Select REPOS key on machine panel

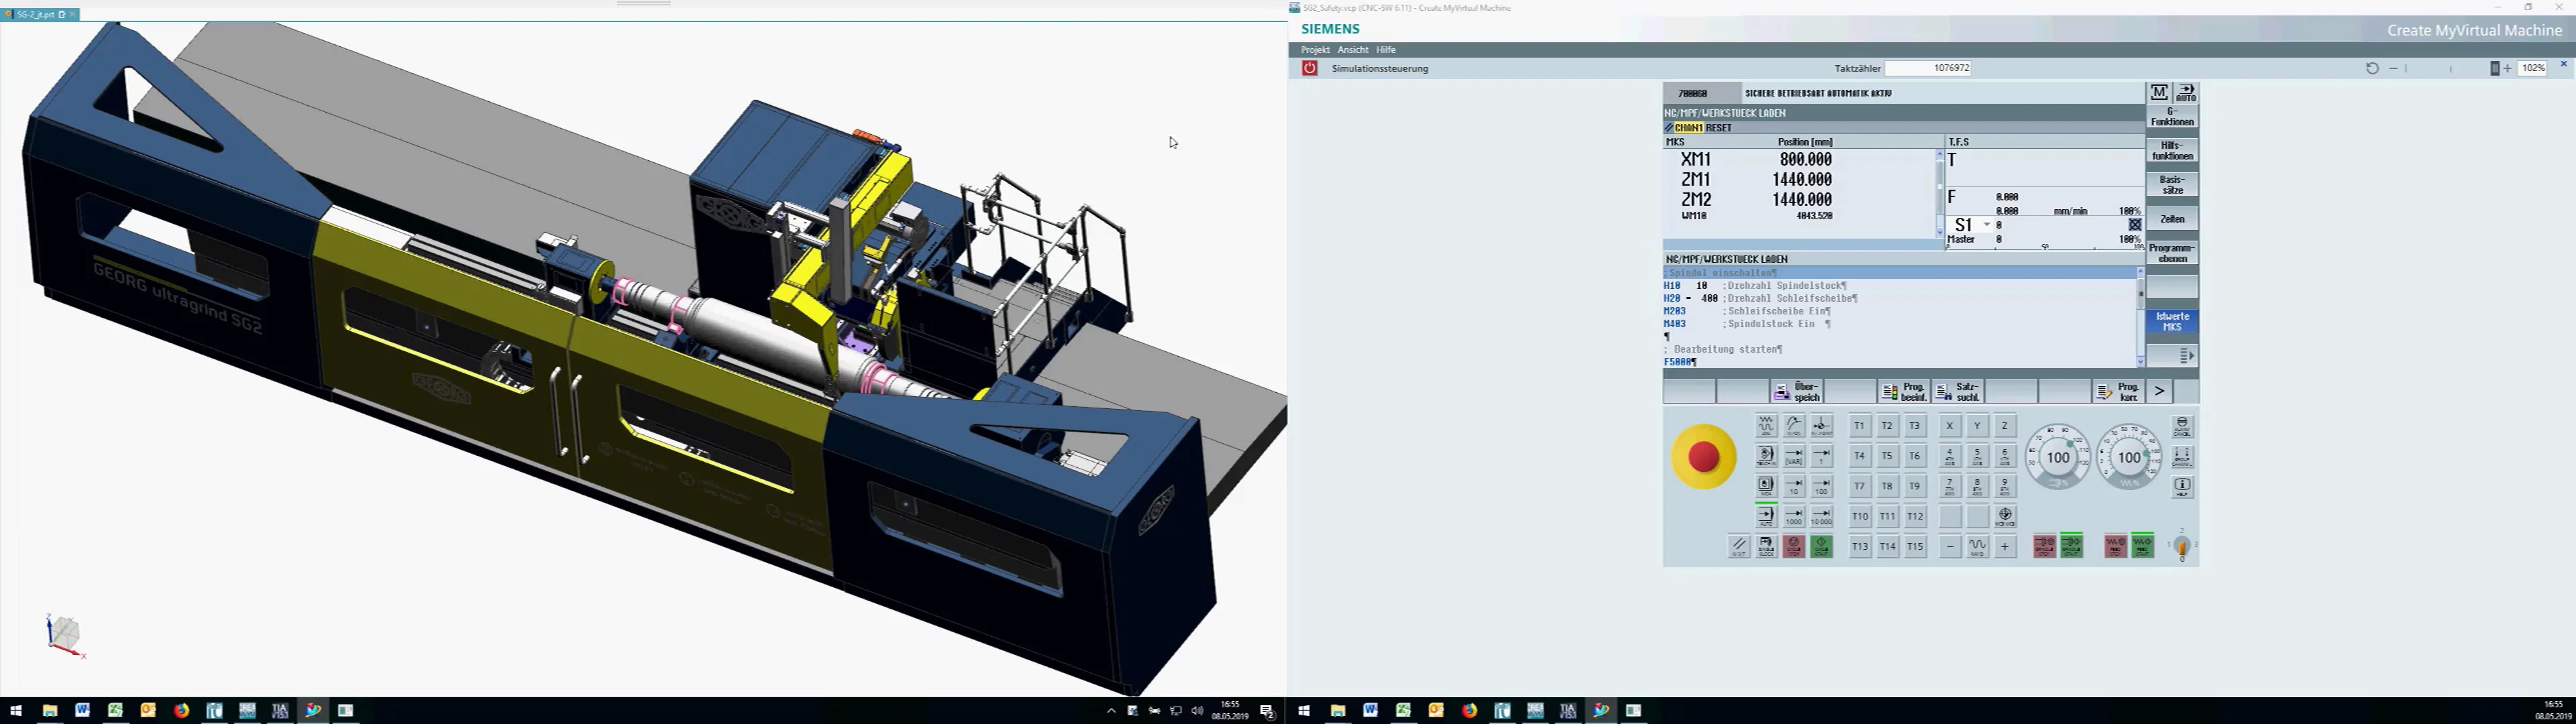pyautogui.click(x=1794, y=426)
